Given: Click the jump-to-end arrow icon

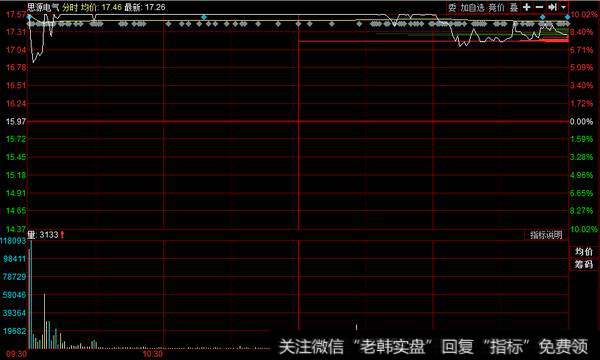Looking at the screenshot, I should [x=552, y=7].
